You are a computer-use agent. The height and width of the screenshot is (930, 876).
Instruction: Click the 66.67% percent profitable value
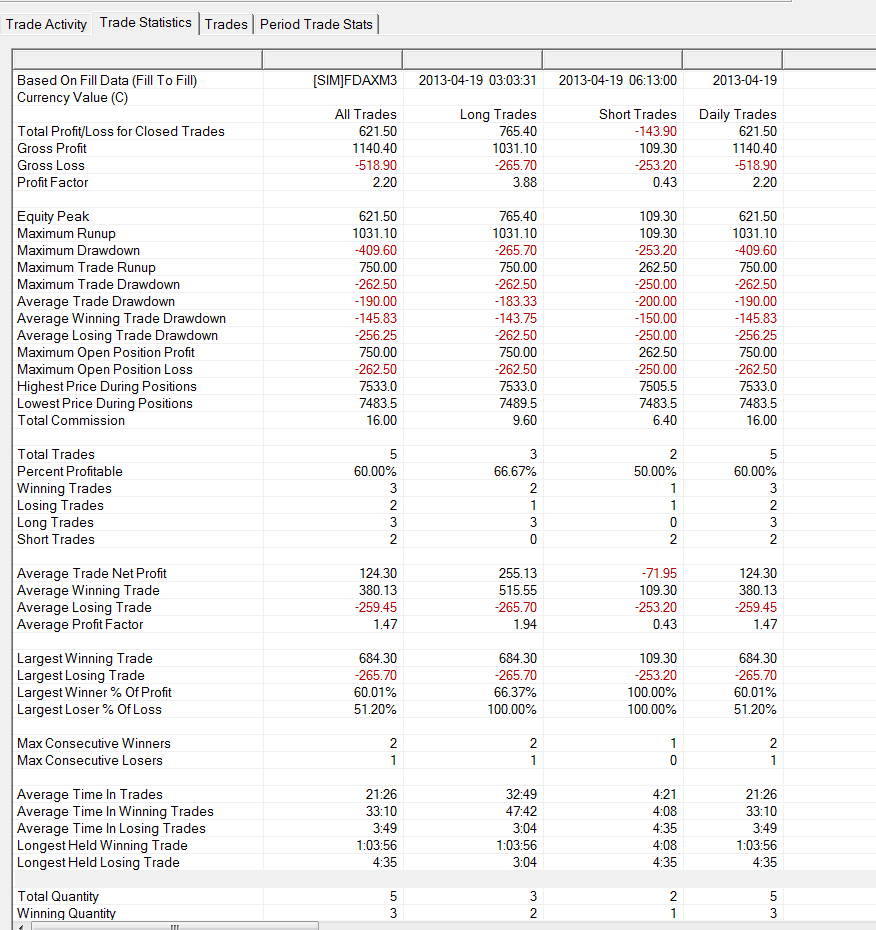tap(515, 472)
